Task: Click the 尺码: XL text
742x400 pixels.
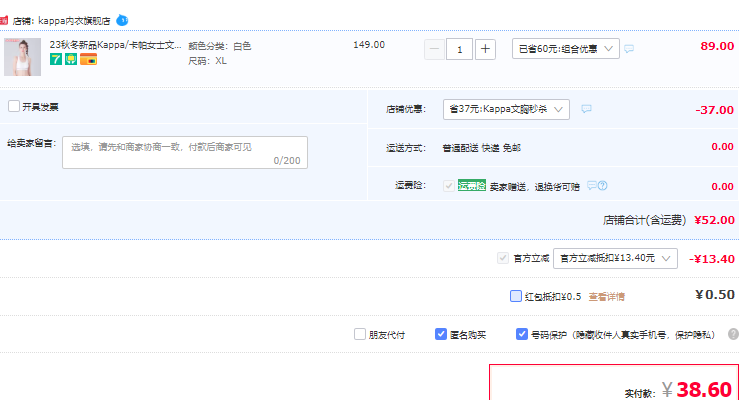Action: click(x=207, y=61)
